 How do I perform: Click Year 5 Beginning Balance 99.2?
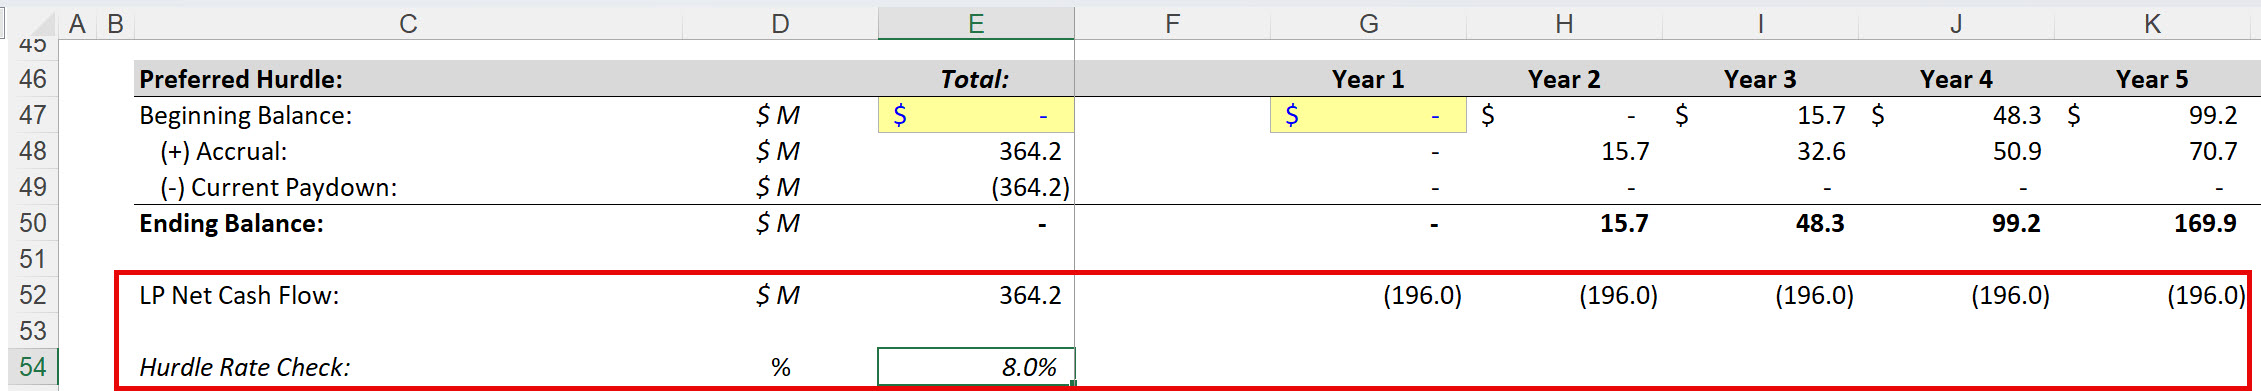pos(2213,115)
